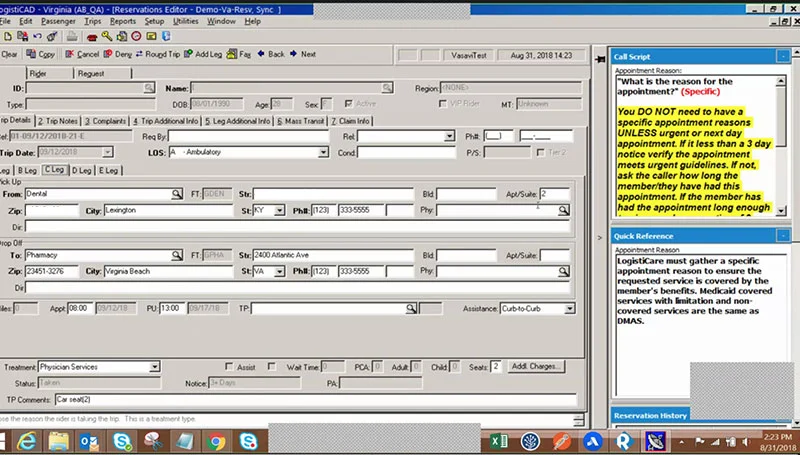
Task: Click the red clock circle toolbar icon
Action: pos(136,36)
